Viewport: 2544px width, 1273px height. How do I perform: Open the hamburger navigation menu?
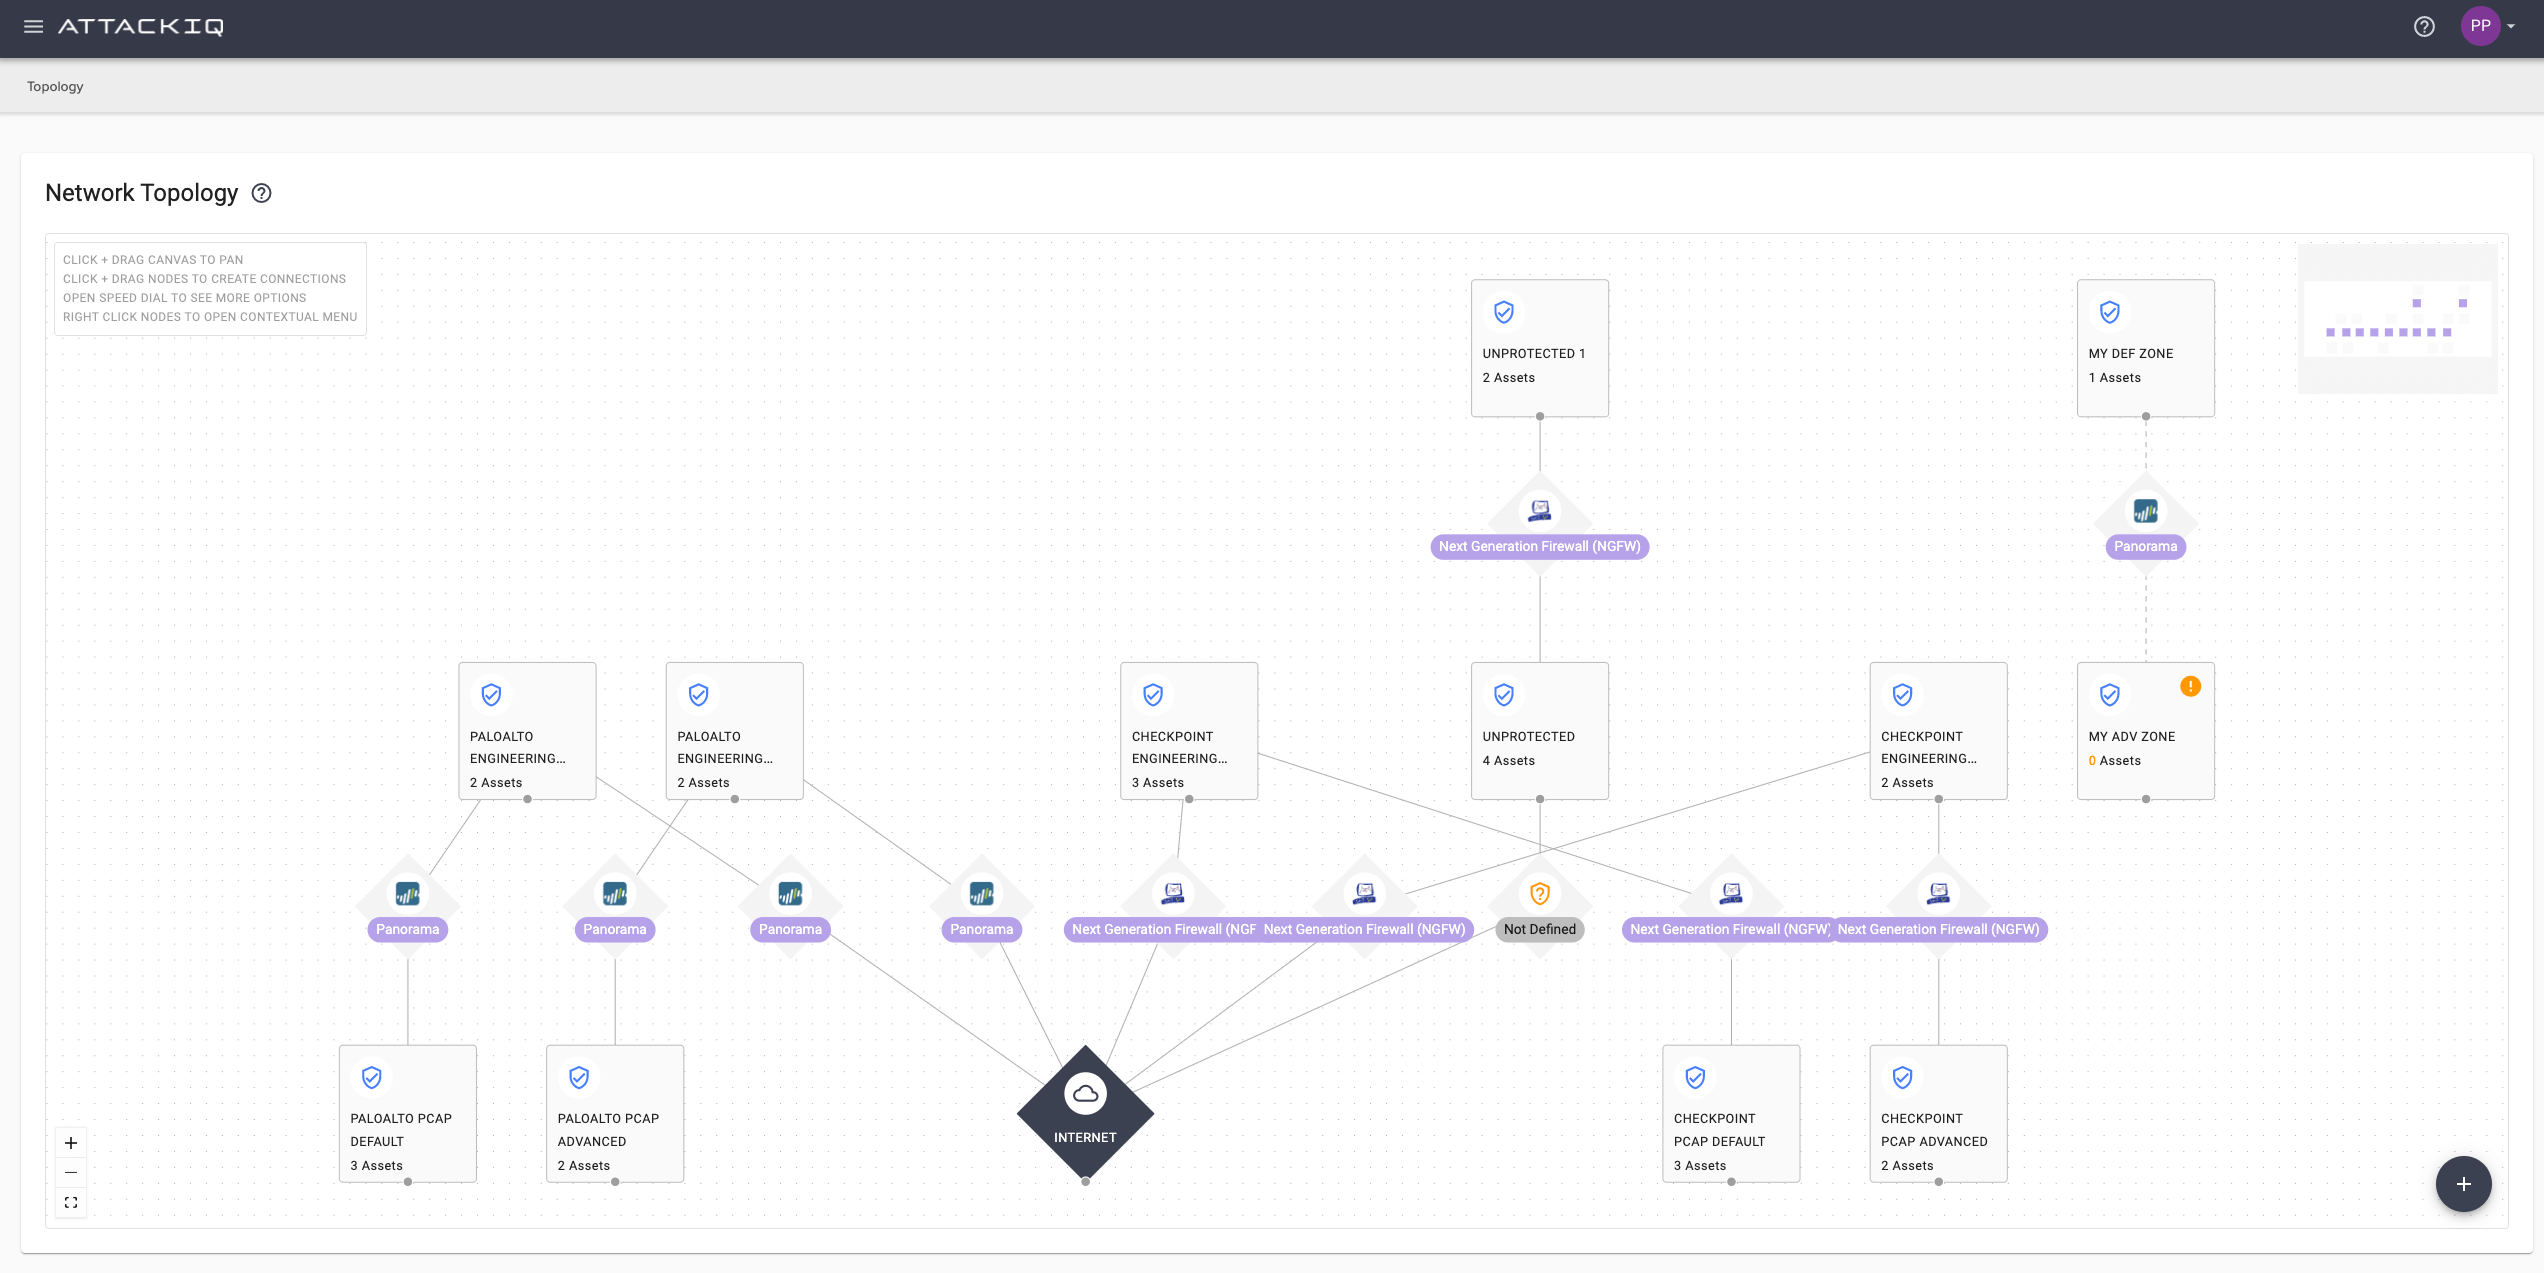click(x=33, y=27)
